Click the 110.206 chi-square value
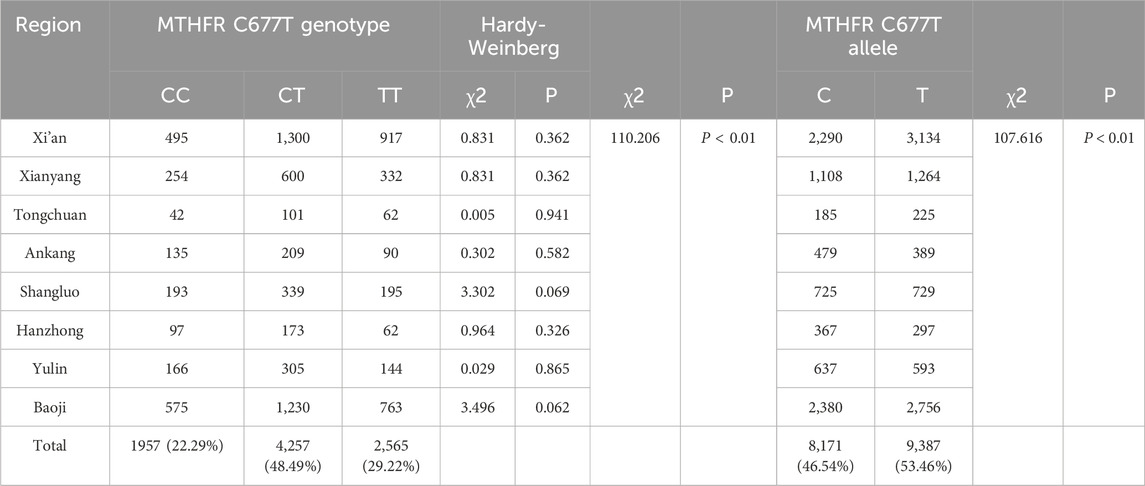Viewport: 1145px width, 486px height. coord(635,139)
